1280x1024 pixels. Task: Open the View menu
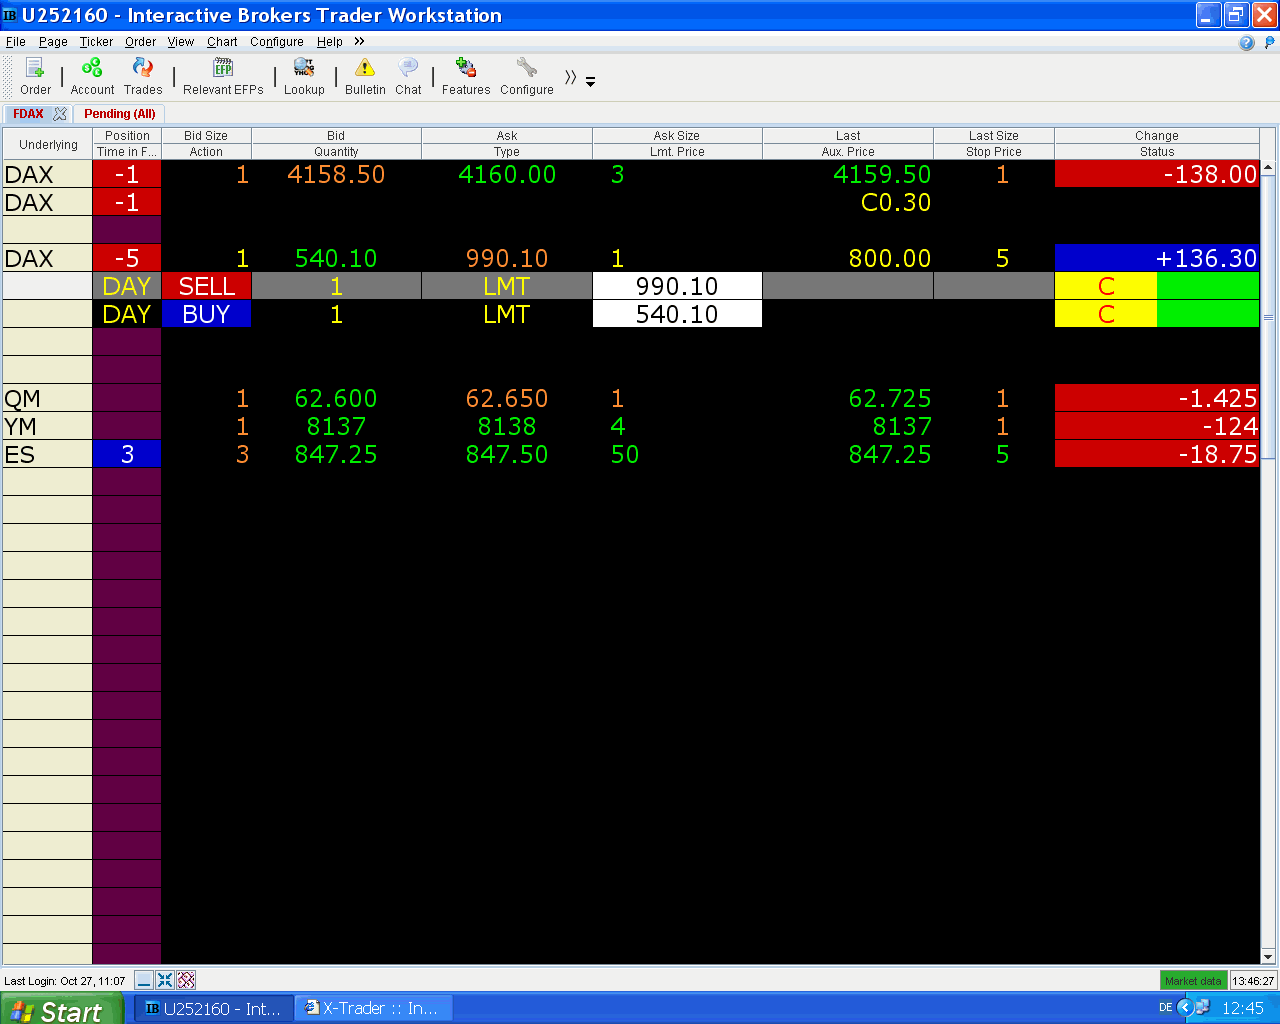point(181,42)
